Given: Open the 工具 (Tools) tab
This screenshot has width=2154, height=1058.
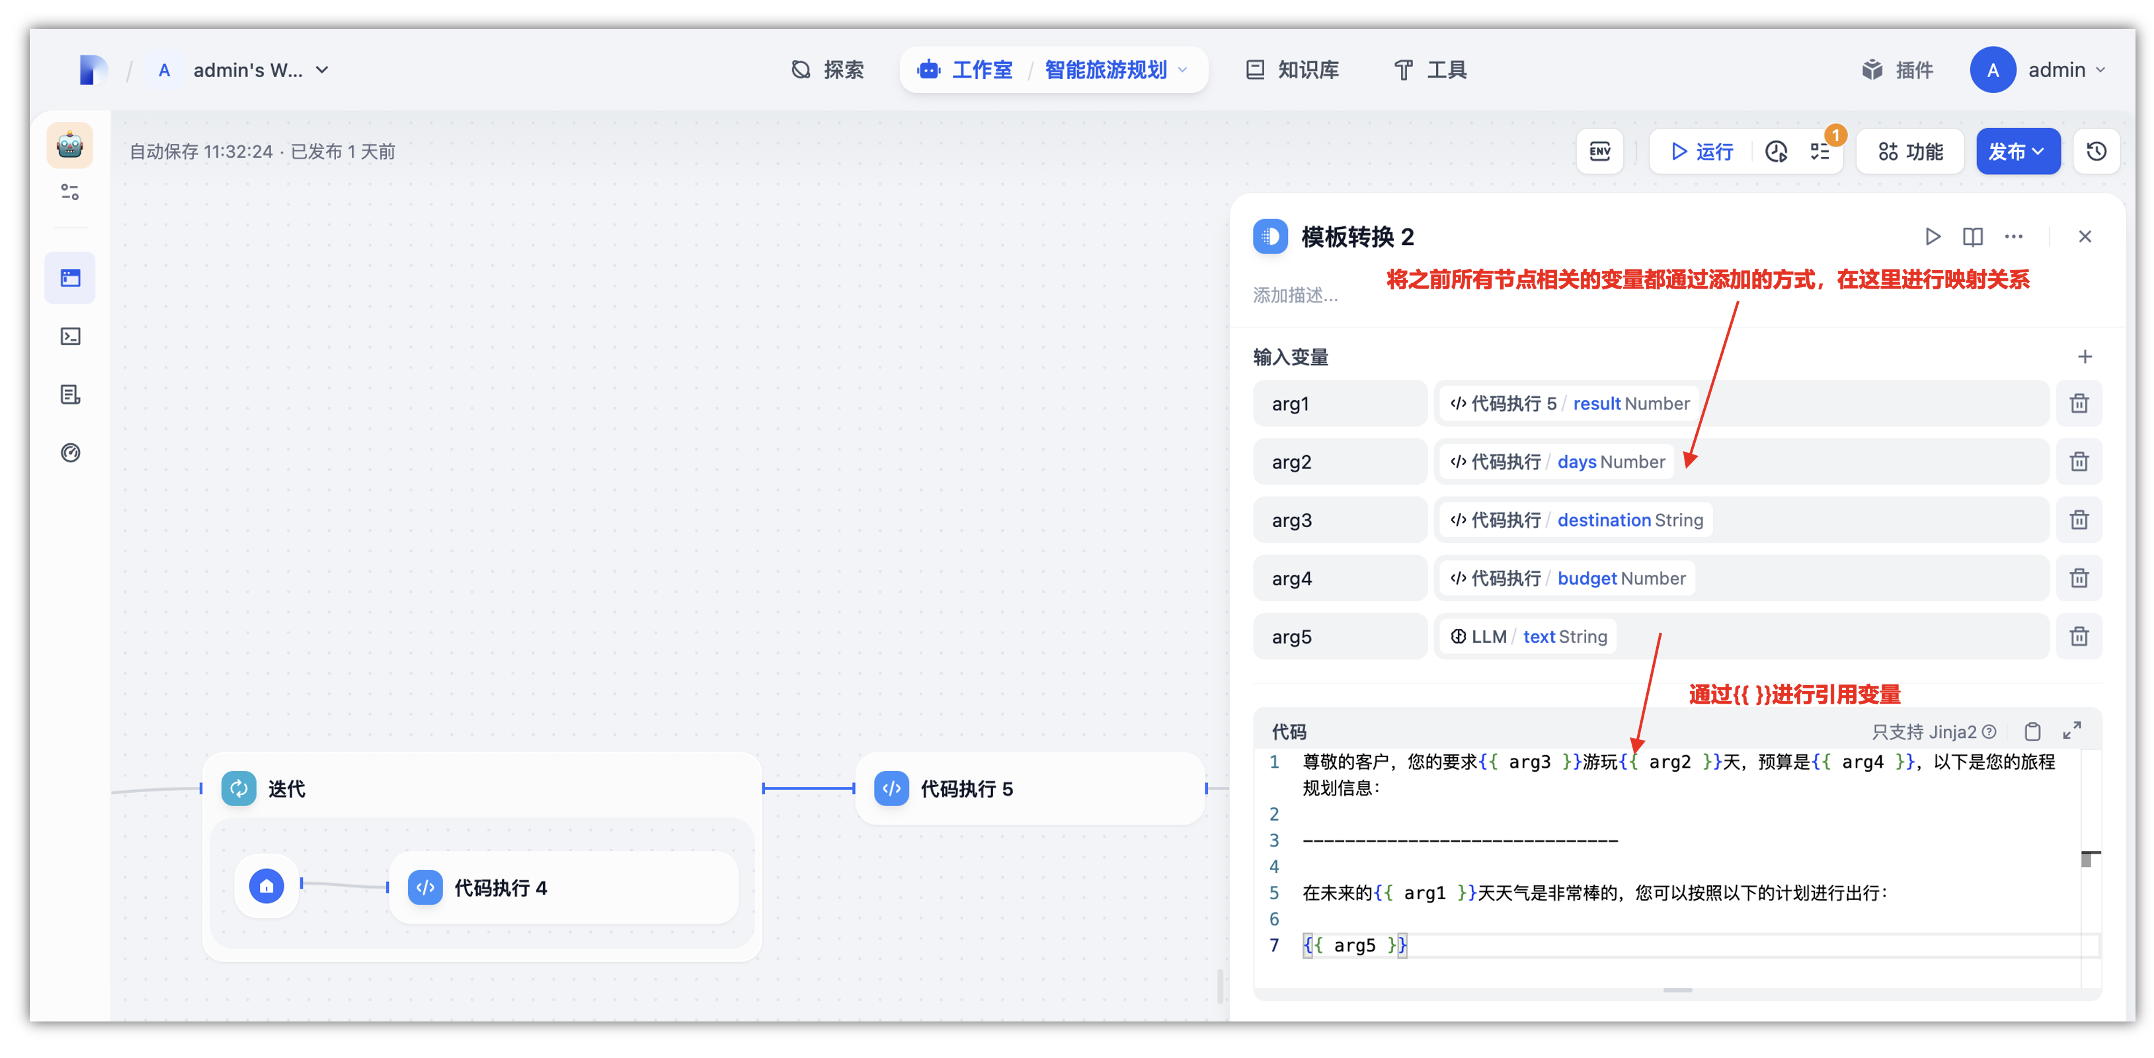Looking at the screenshot, I should click(x=1430, y=70).
